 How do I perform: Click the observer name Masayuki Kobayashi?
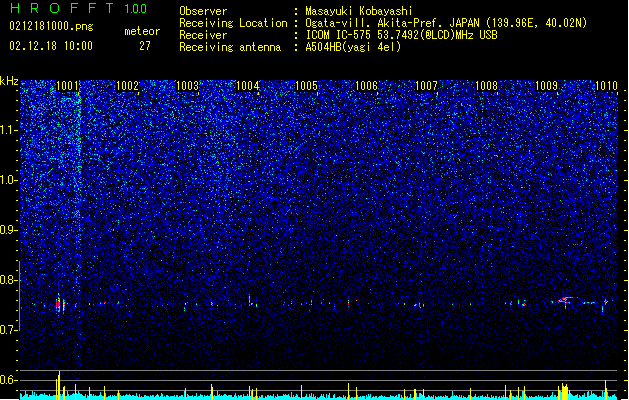point(358,11)
